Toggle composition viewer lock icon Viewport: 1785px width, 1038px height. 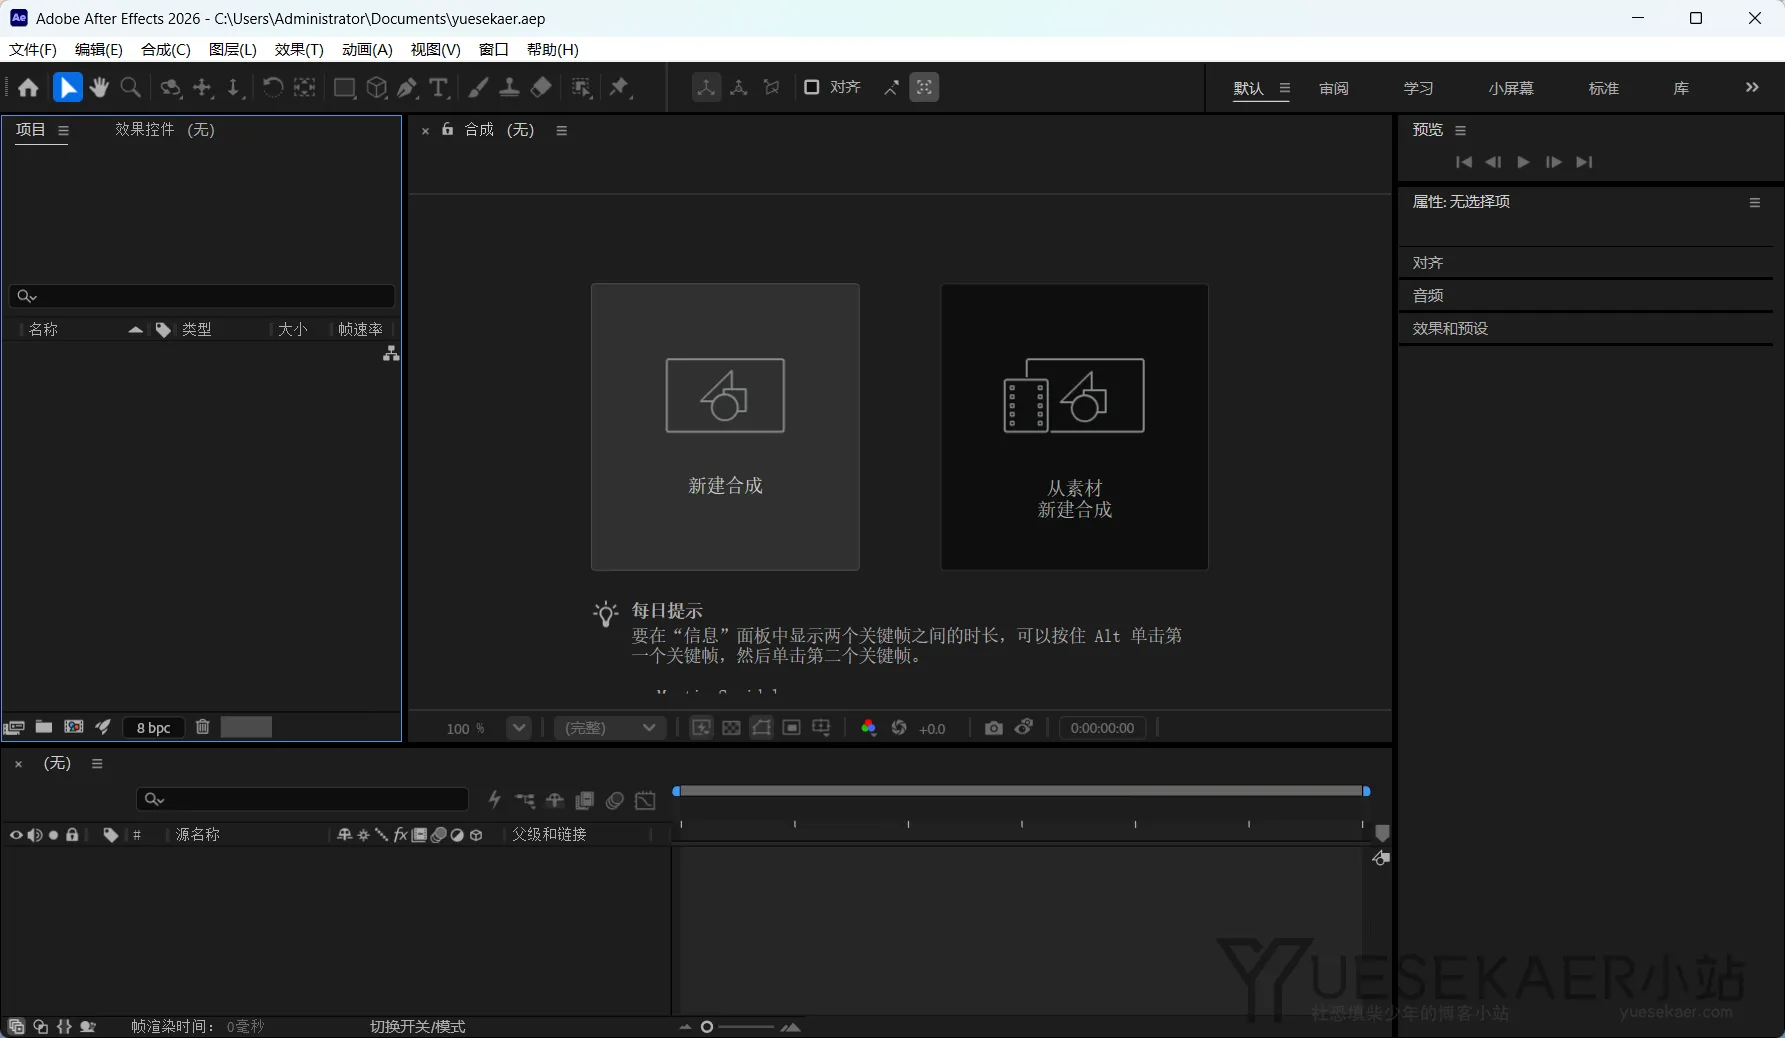tap(448, 129)
